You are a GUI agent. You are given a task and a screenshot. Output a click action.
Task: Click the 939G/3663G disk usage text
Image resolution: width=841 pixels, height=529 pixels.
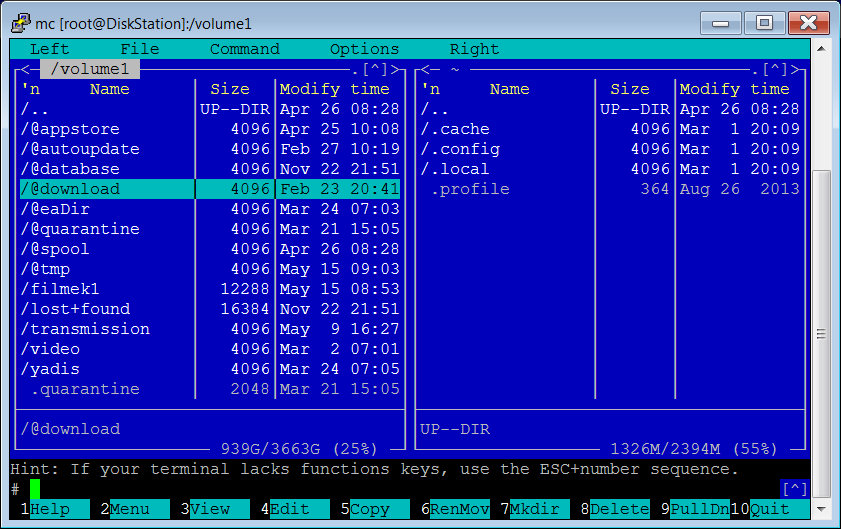click(299, 449)
